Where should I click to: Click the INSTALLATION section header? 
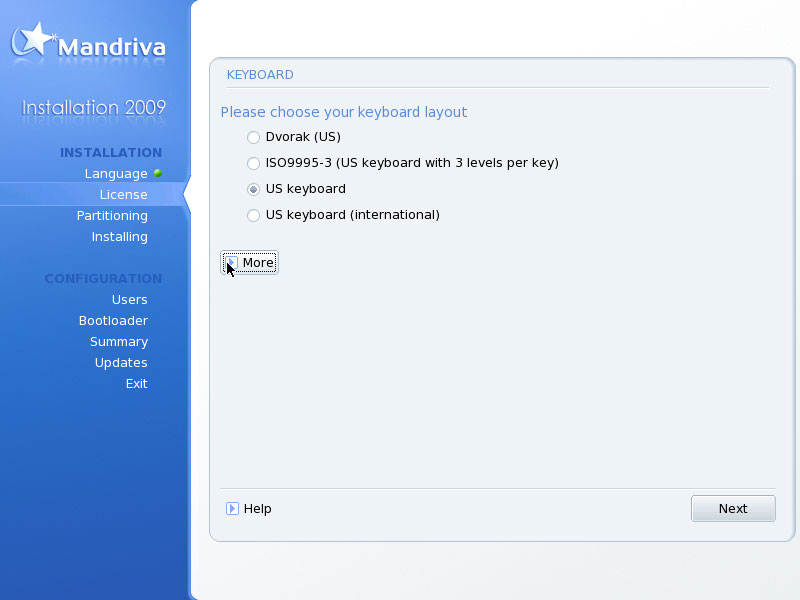coord(111,153)
